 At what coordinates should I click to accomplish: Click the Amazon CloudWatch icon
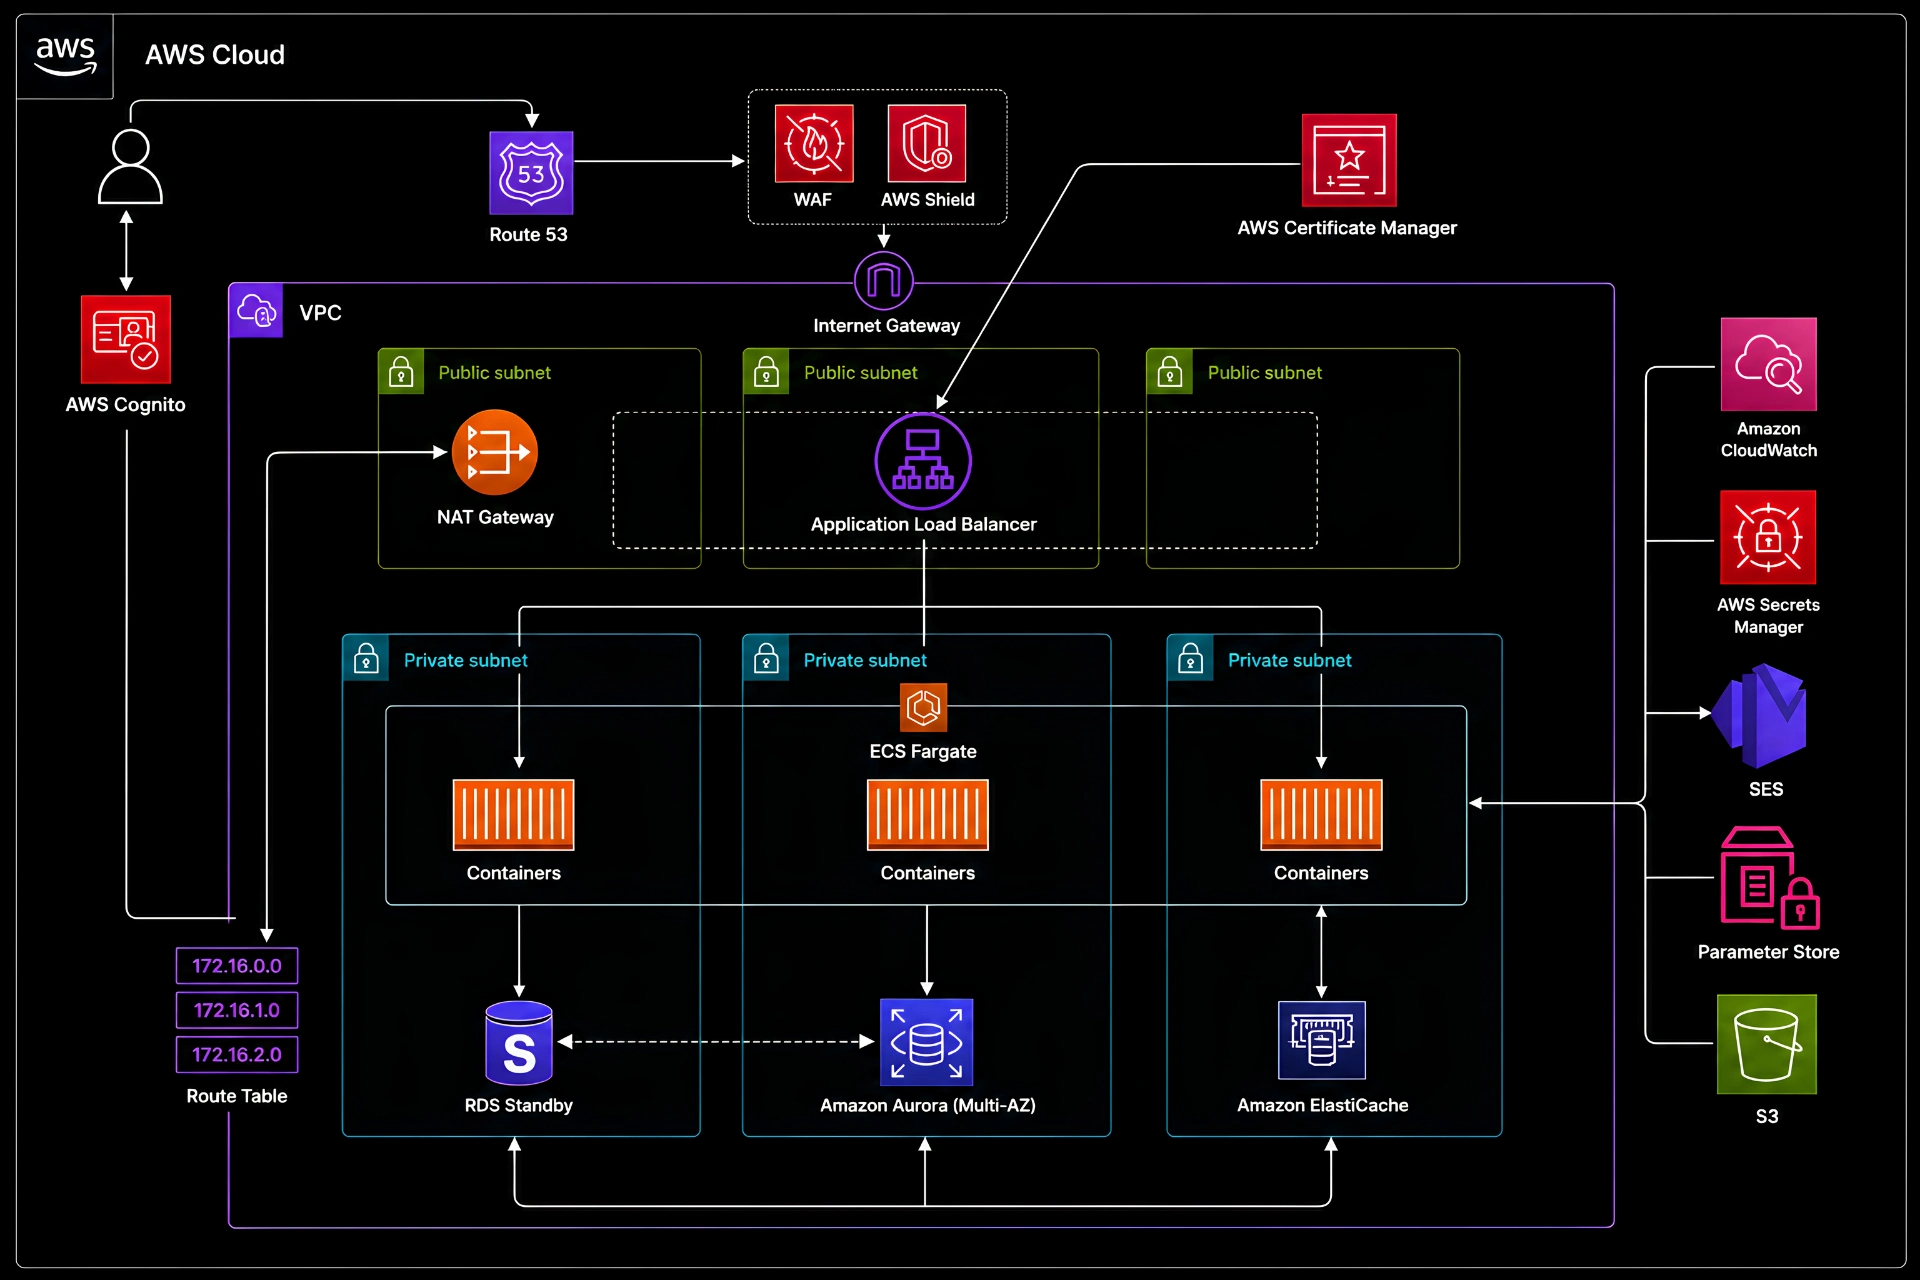(1769, 364)
